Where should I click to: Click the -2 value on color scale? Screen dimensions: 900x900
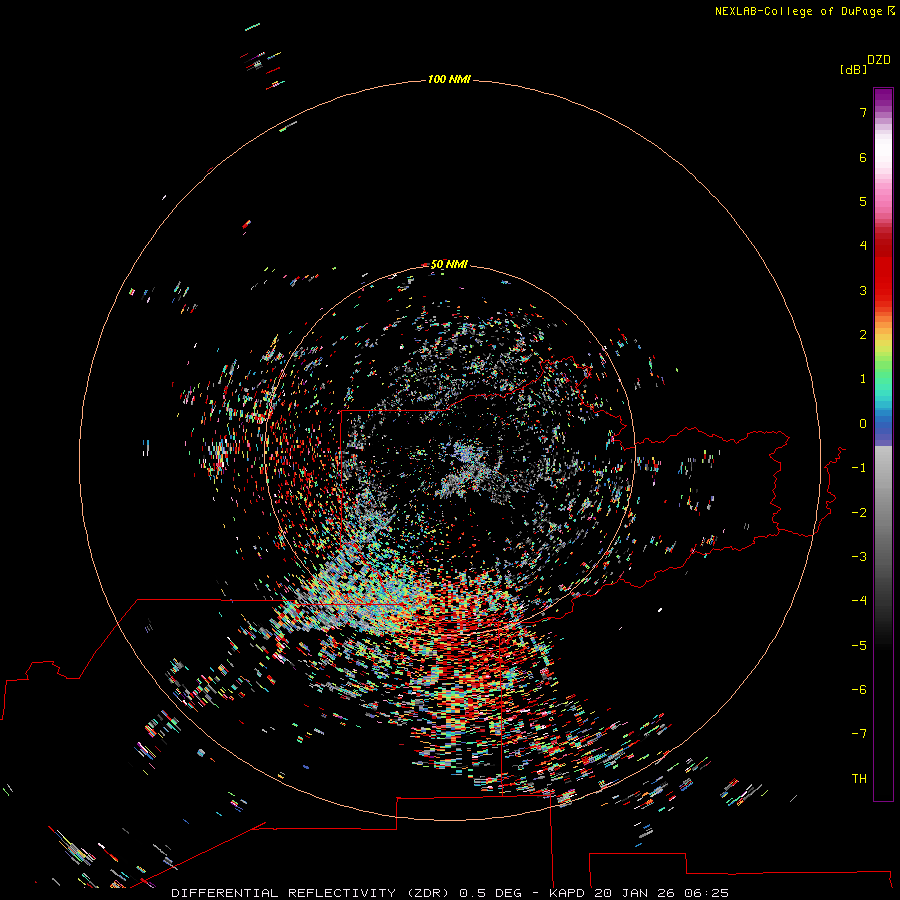pyautogui.click(x=859, y=513)
